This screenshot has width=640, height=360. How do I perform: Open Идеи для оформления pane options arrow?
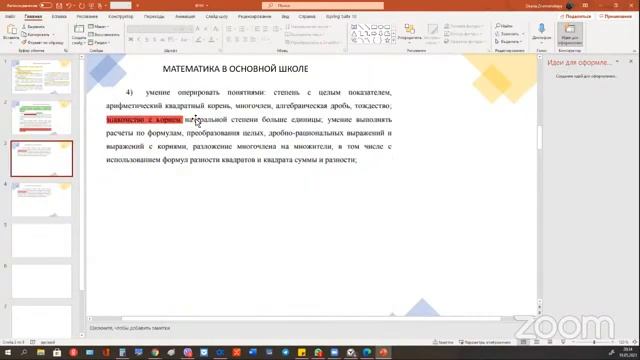(617, 62)
